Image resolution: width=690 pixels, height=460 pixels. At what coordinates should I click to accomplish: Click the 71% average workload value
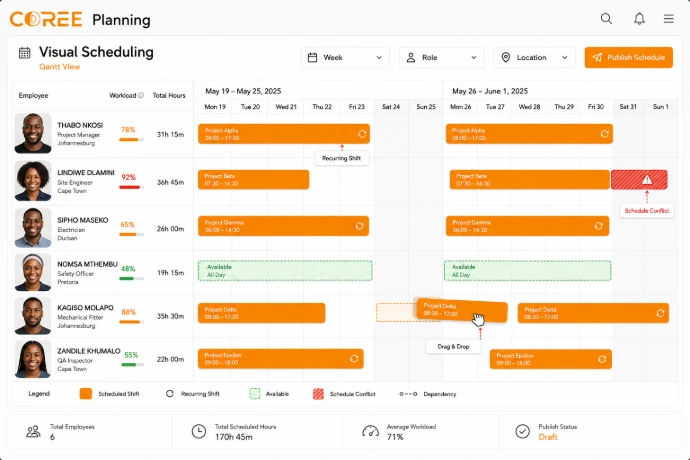(395, 437)
